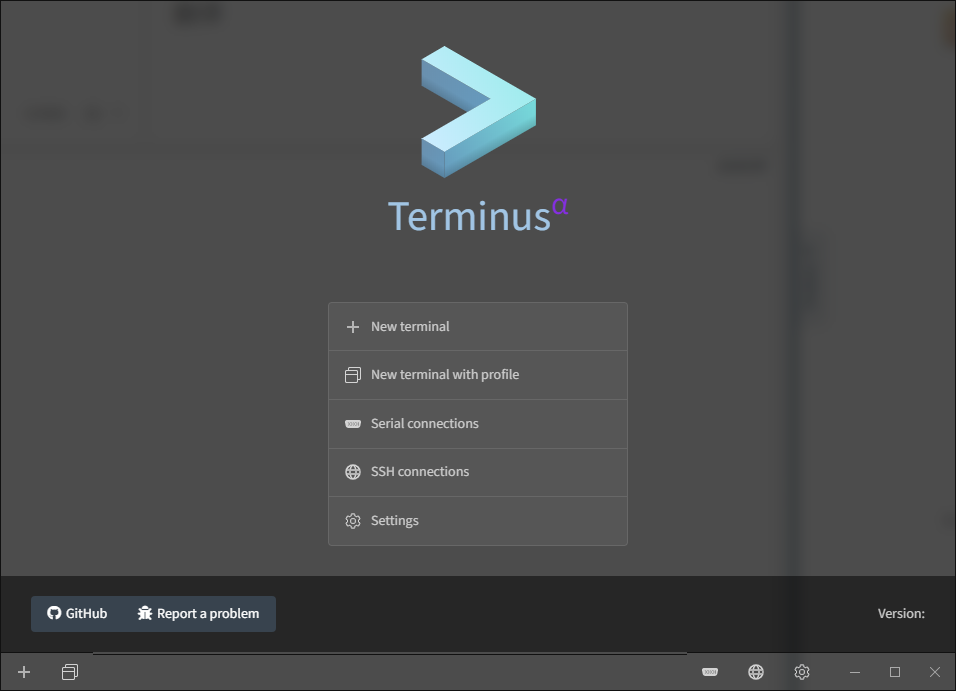The height and width of the screenshot is (691, 956).
Task: Minimize the Terminus window
Action: coord(855,672)
